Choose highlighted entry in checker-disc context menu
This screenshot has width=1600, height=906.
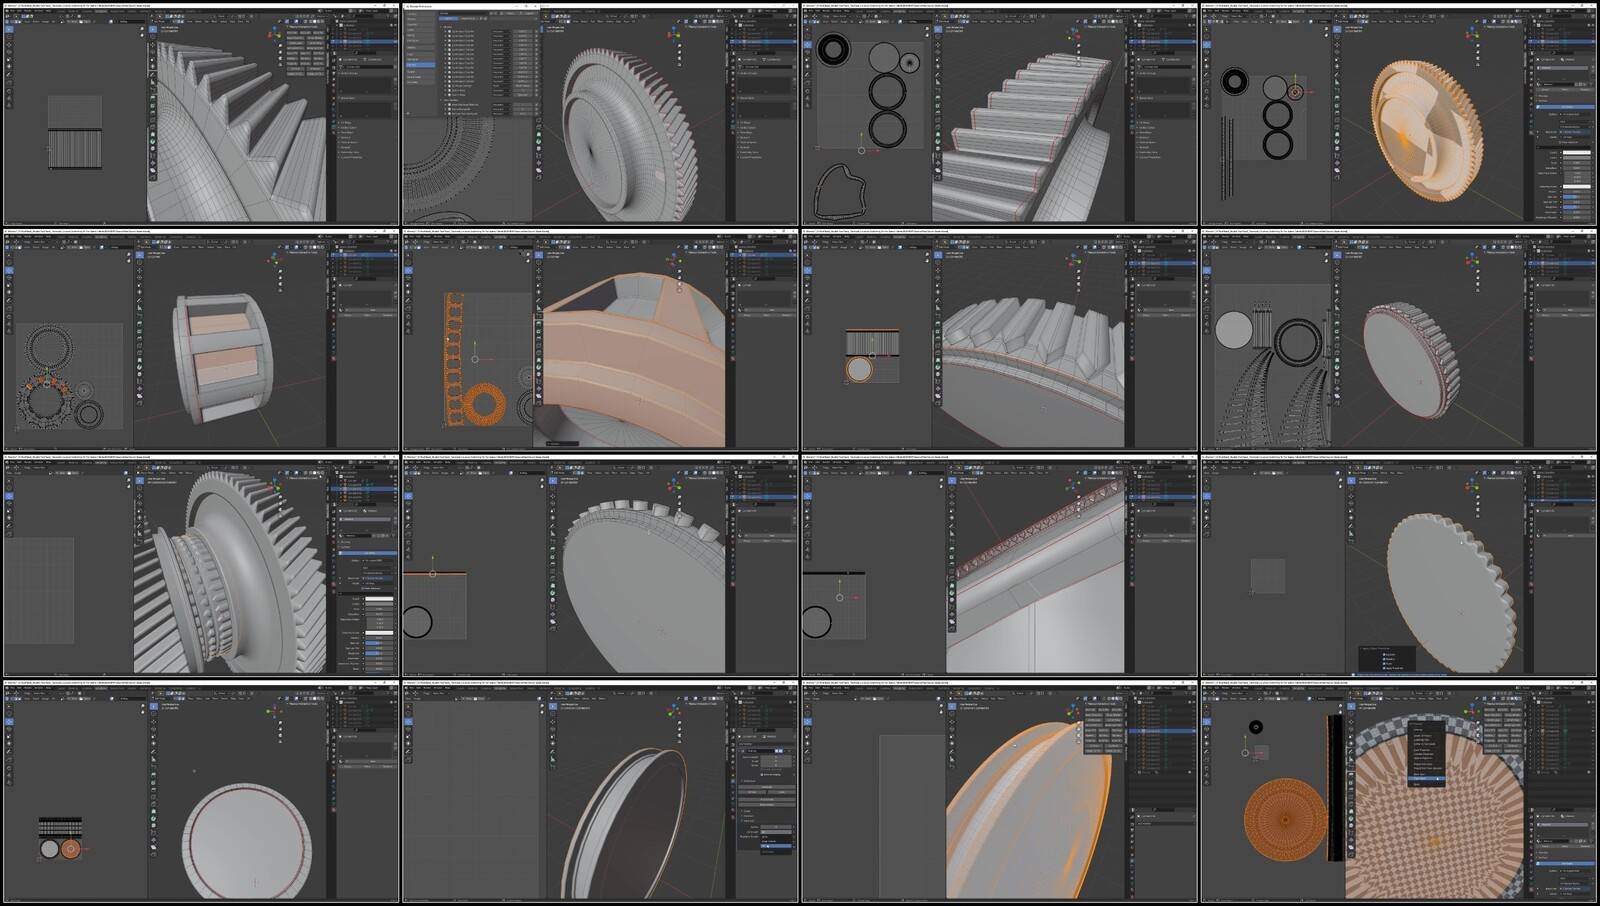tap(1426, 779)
